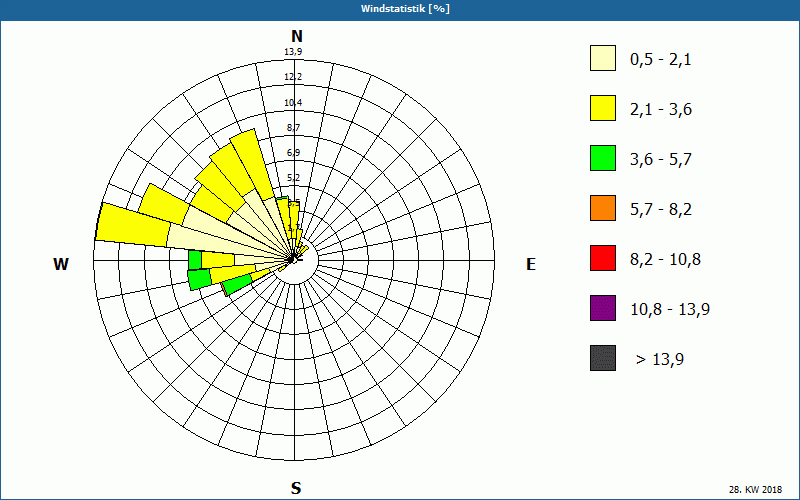Click the legend label '5,7 - 8,2'
The height and width of the screenshot is (500, 800).
[661, 210]
